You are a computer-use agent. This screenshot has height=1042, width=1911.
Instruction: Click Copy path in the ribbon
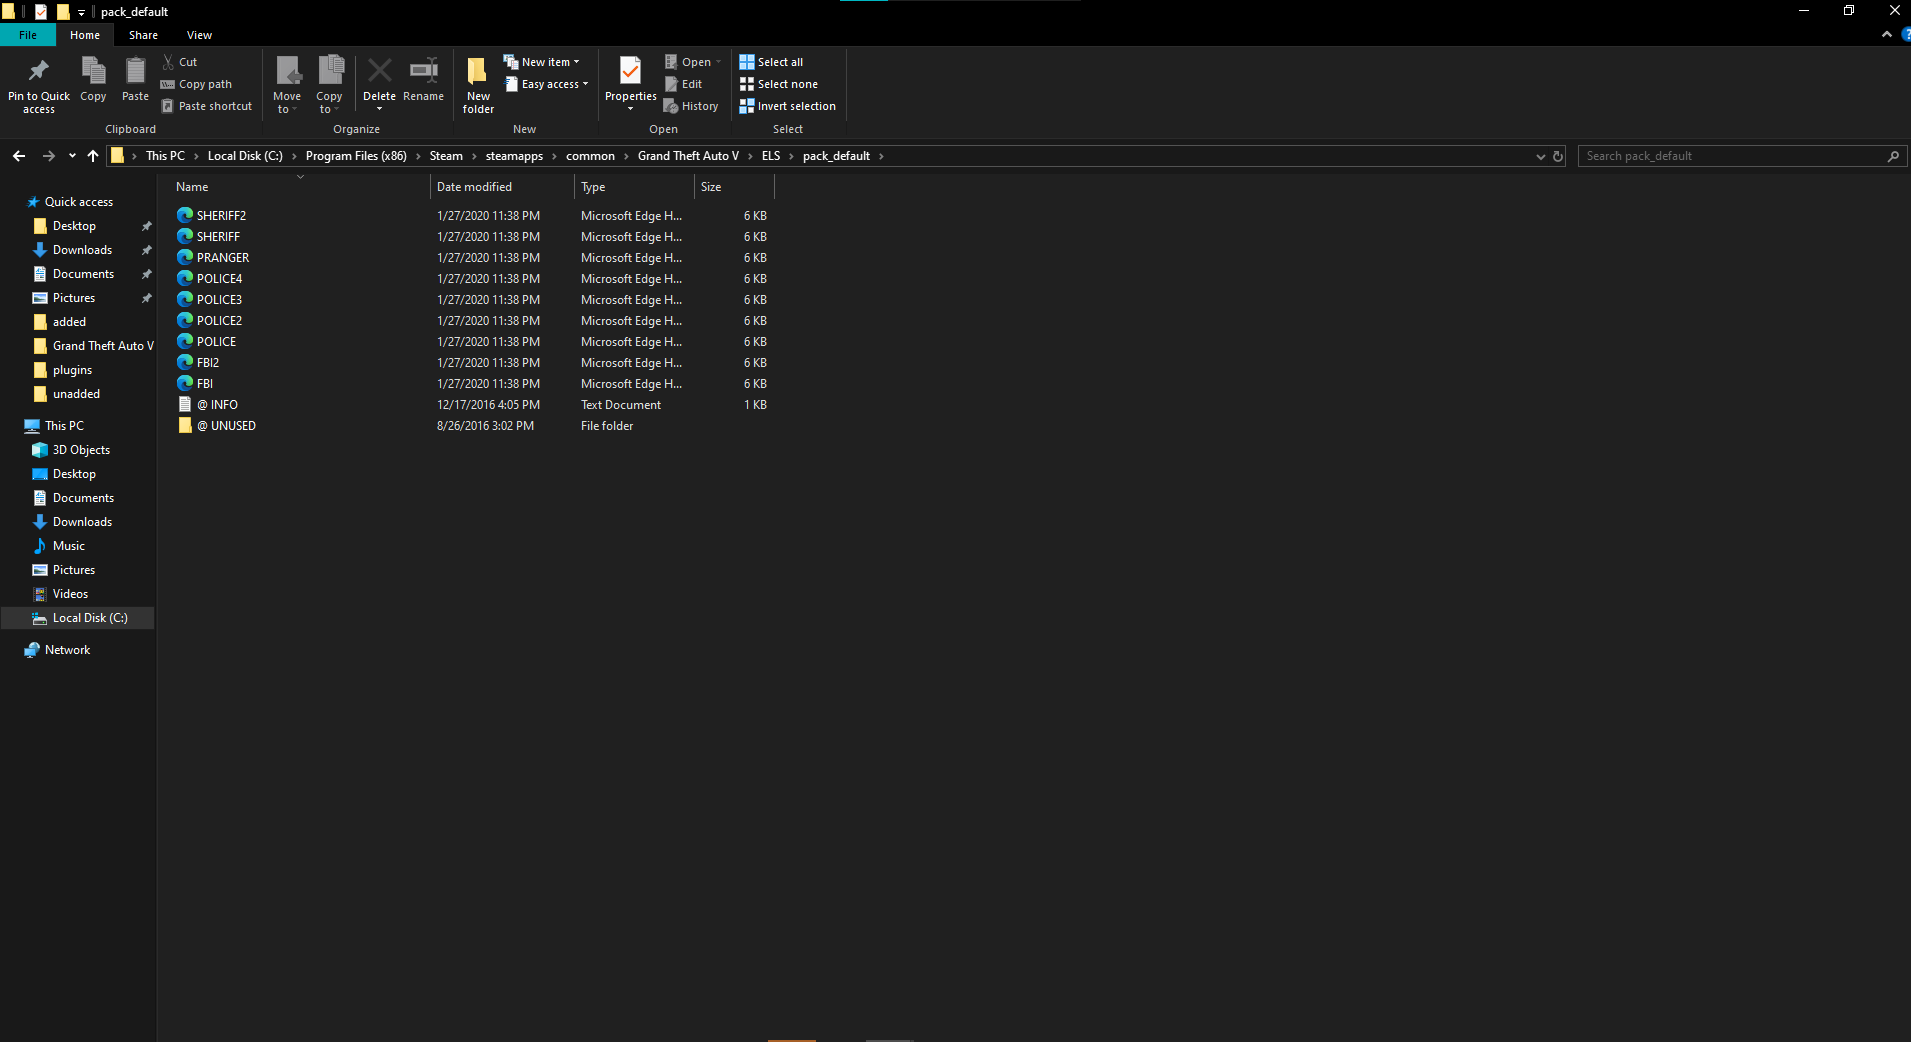[196, 84]
